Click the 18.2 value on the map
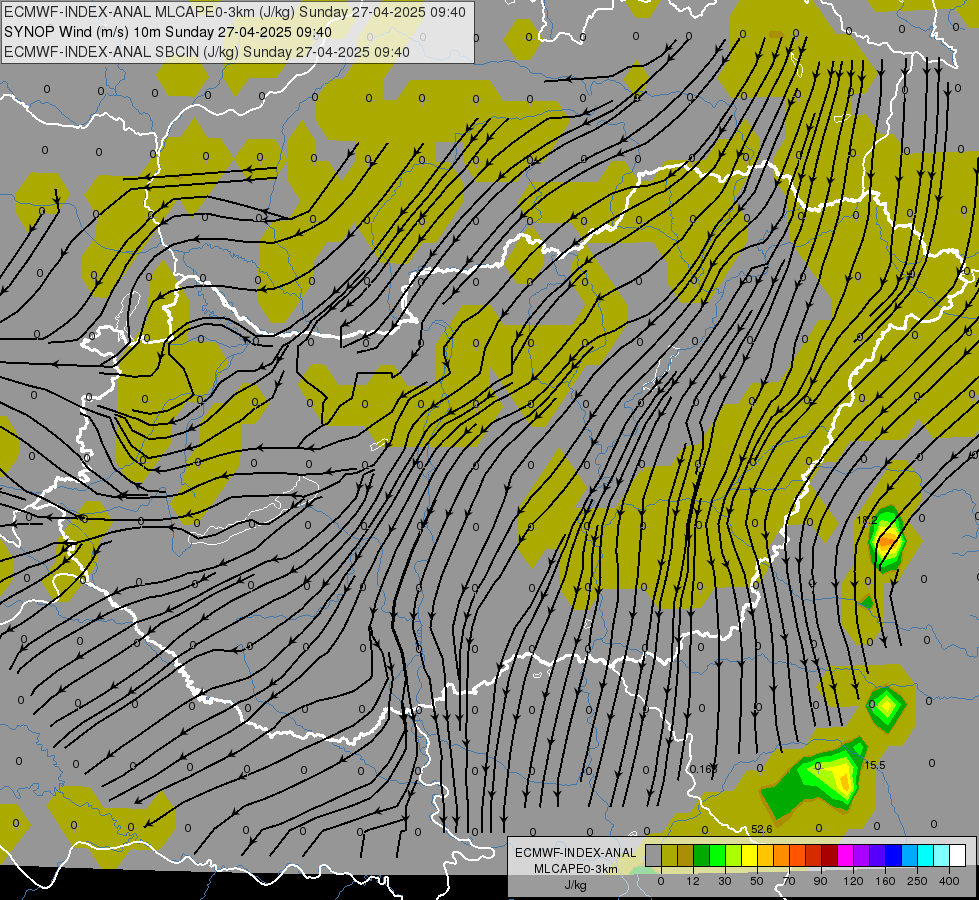This screenshot has height=900, width=979. click(867, 520)
